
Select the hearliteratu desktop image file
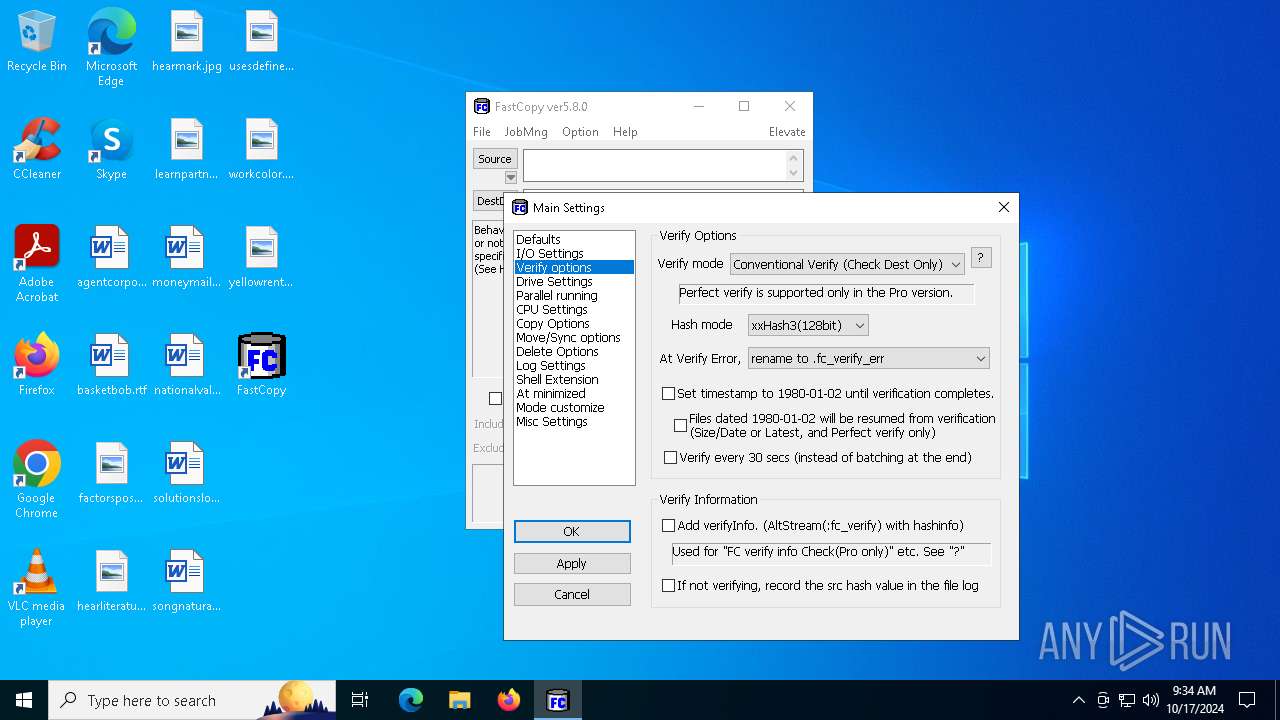pos(111,582)
